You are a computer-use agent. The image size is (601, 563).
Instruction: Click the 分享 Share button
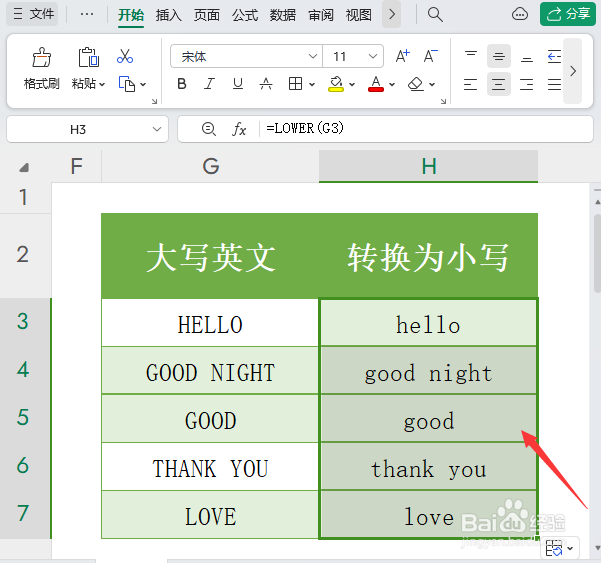click(x=568, y=14)
